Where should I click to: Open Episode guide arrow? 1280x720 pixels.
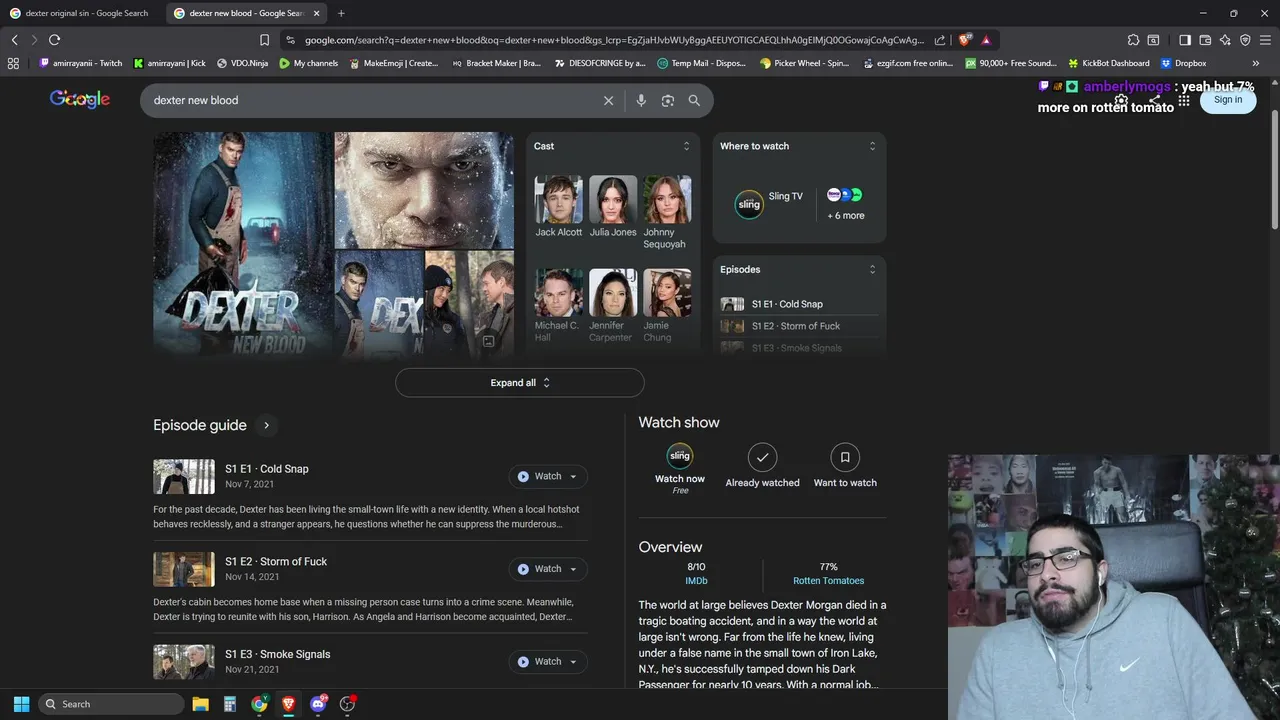pos(266,425)
